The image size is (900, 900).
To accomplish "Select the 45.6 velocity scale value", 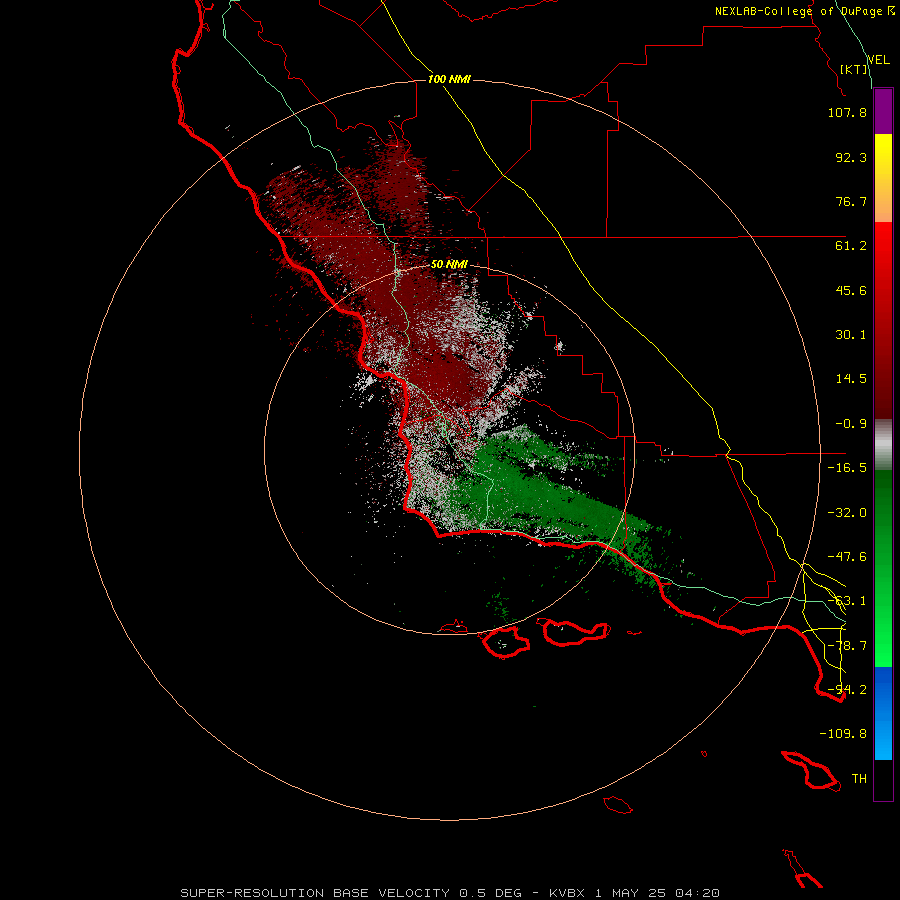I will click(851, 290).
